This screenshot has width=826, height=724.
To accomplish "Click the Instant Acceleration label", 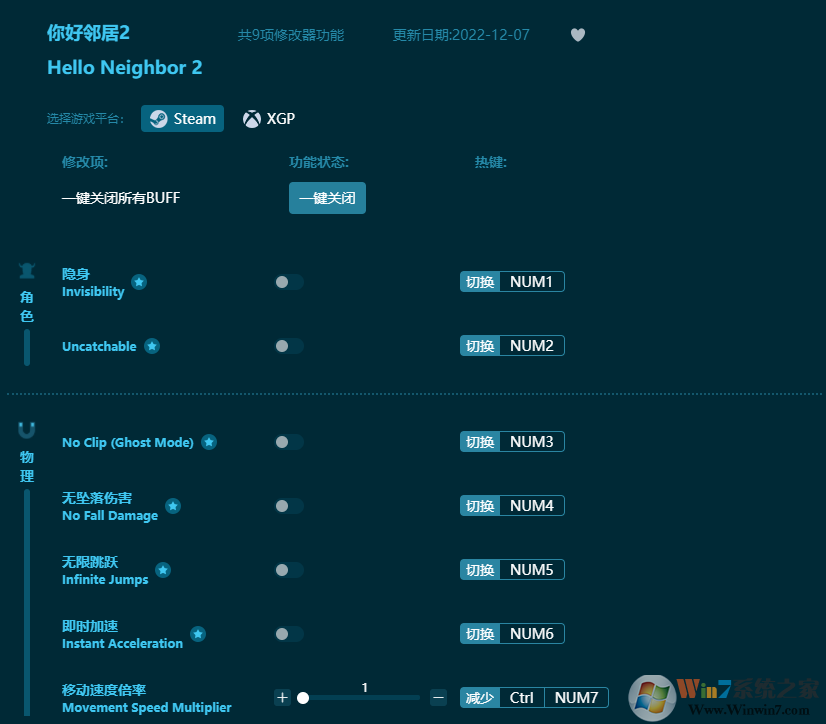I will [x=122, y=634].
